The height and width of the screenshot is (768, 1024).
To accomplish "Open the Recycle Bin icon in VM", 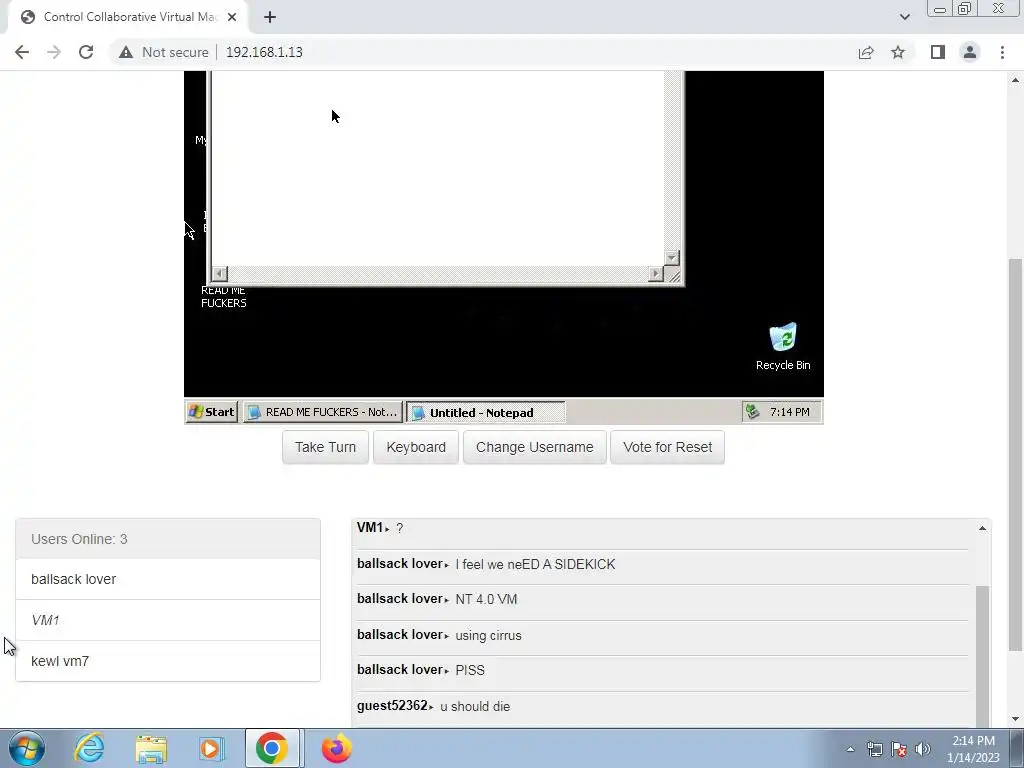I will (783, 347).
